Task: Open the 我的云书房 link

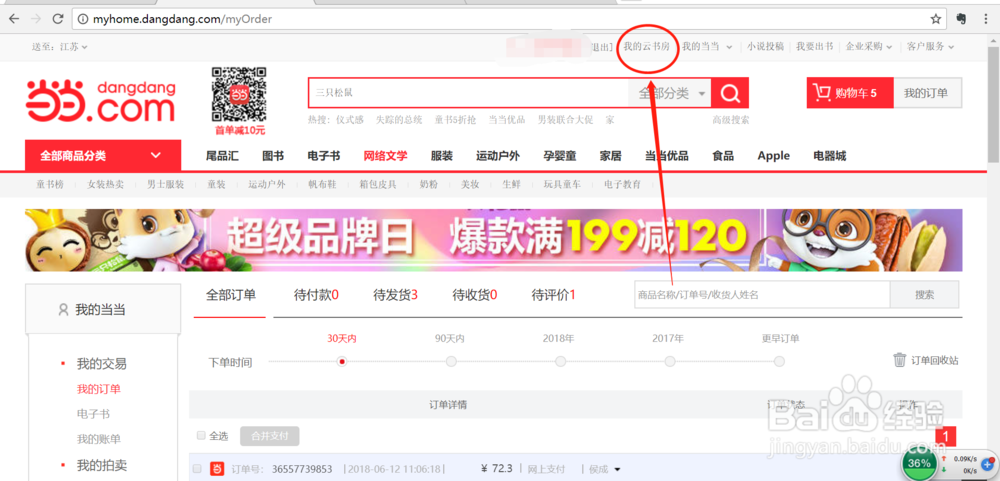Action: [647, 47]
